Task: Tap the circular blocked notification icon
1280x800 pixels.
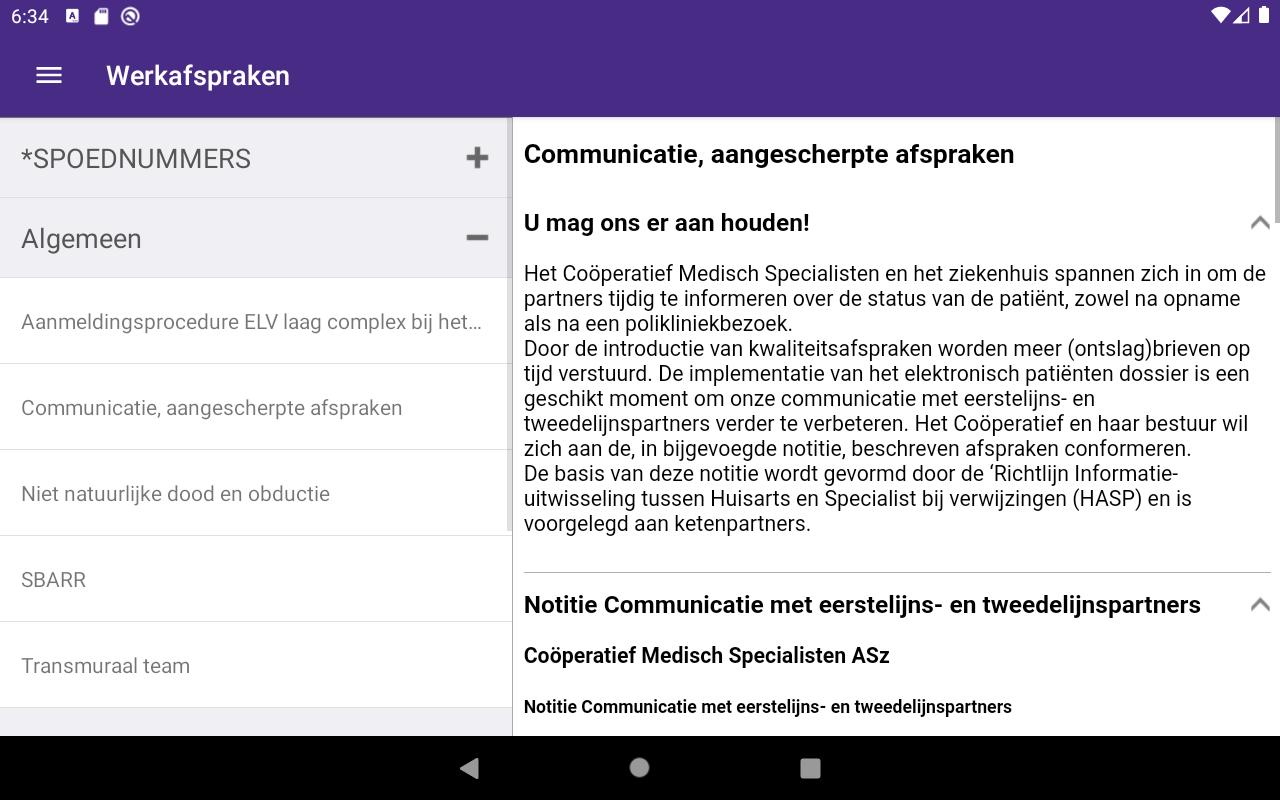Action: pyautogui.click(x=130, y=16)
